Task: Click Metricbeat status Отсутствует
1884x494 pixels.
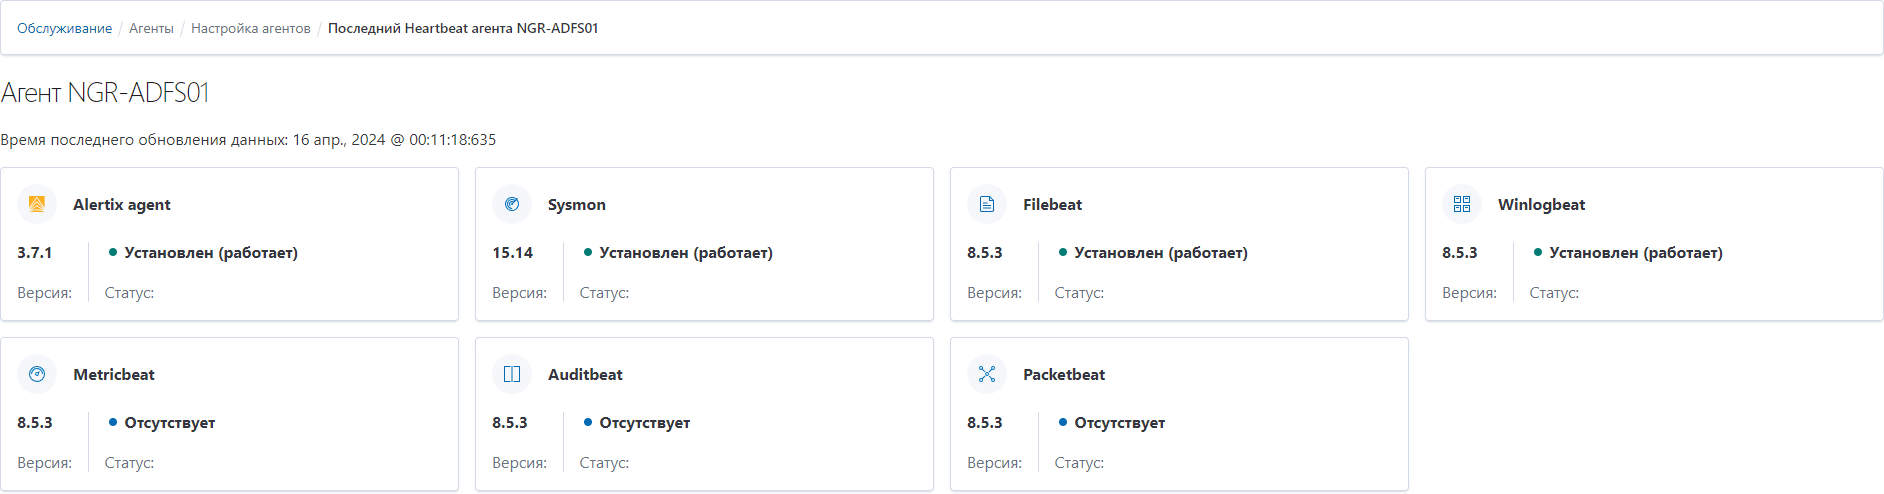Action: click(x=170, y=422)
